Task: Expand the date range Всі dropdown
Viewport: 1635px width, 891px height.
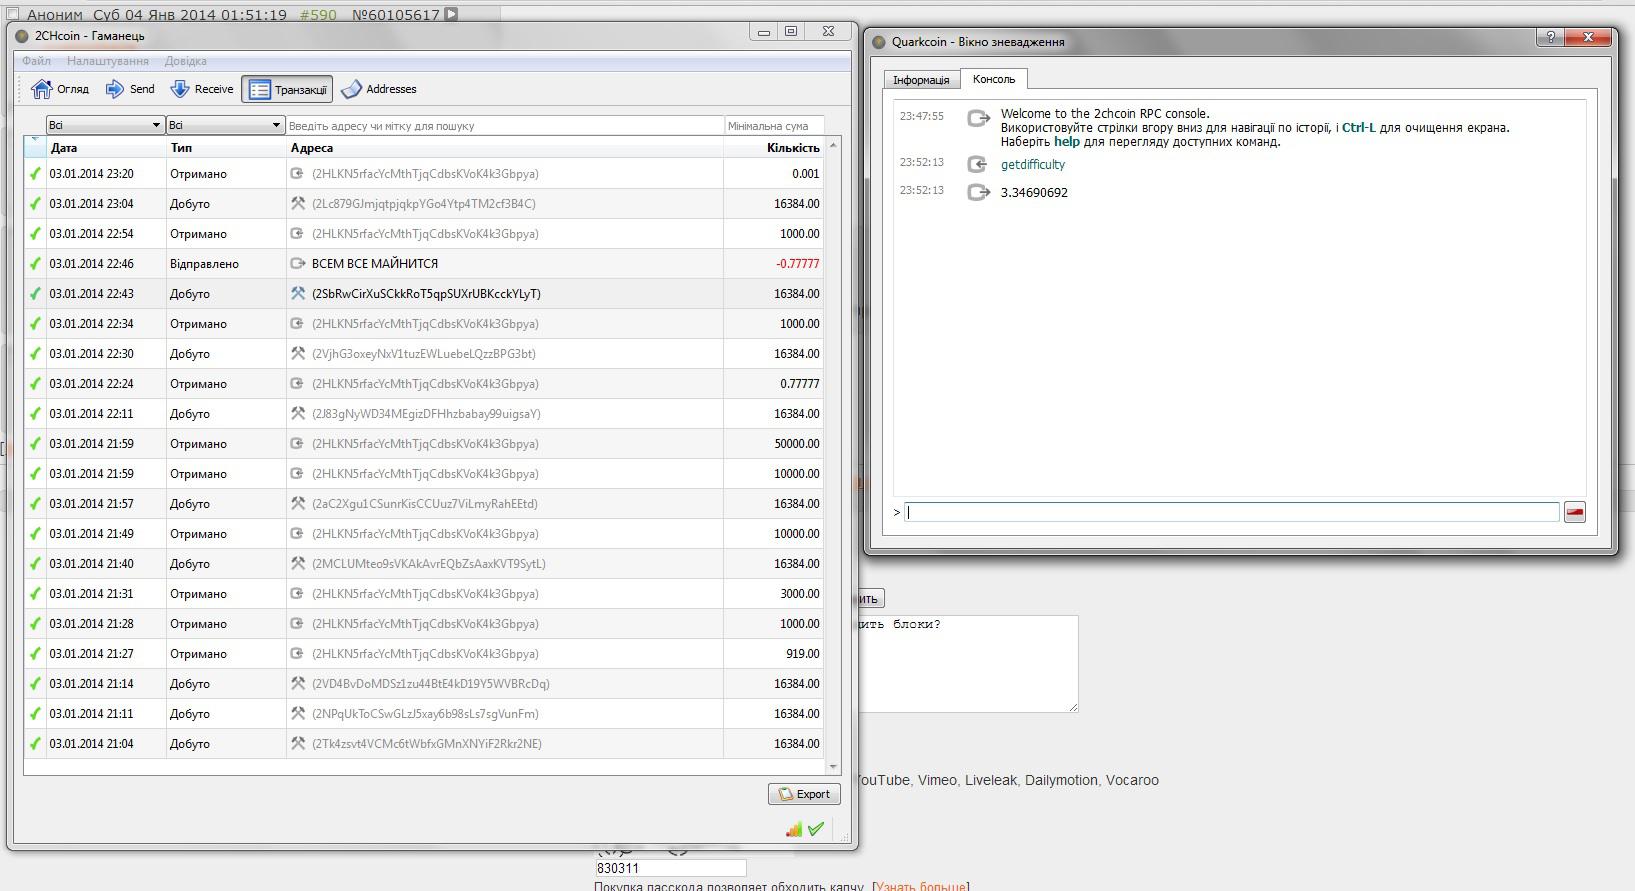Action: pyautogui.click(x=105, y=125)
